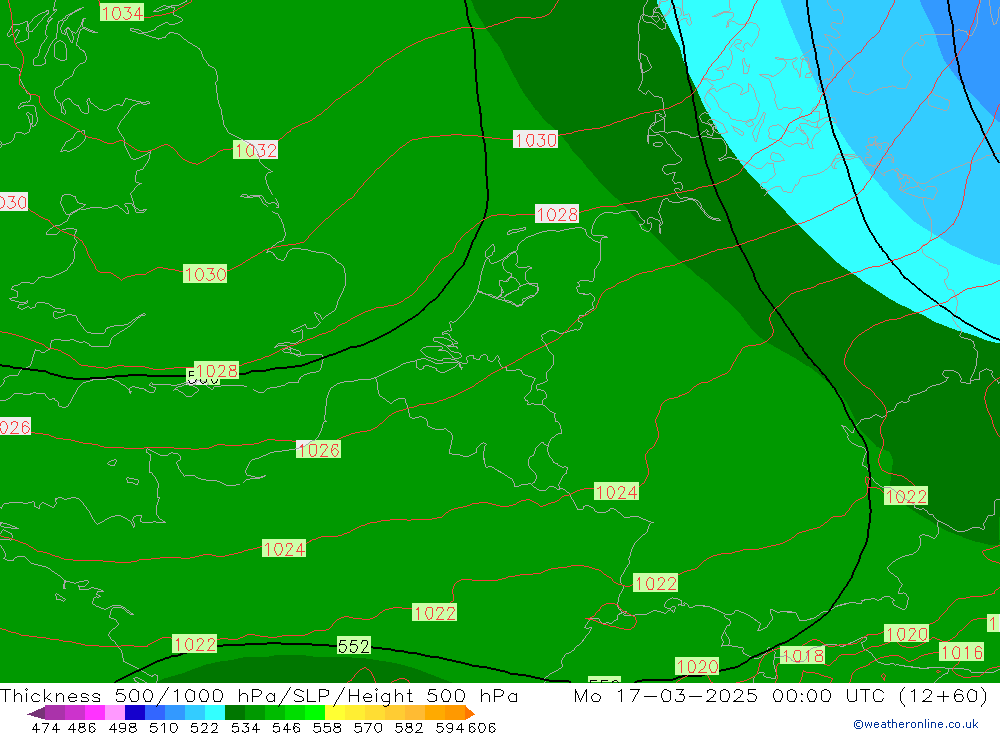Select the cyan legend swatch

click(x=215, y=713)
